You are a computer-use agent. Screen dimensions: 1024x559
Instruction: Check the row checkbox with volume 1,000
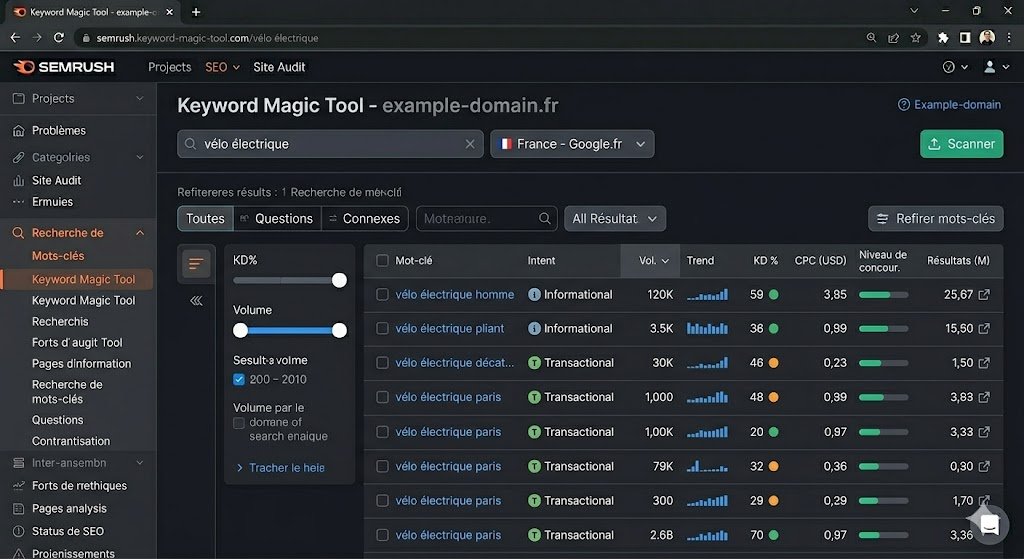click(x=383, y=397)
